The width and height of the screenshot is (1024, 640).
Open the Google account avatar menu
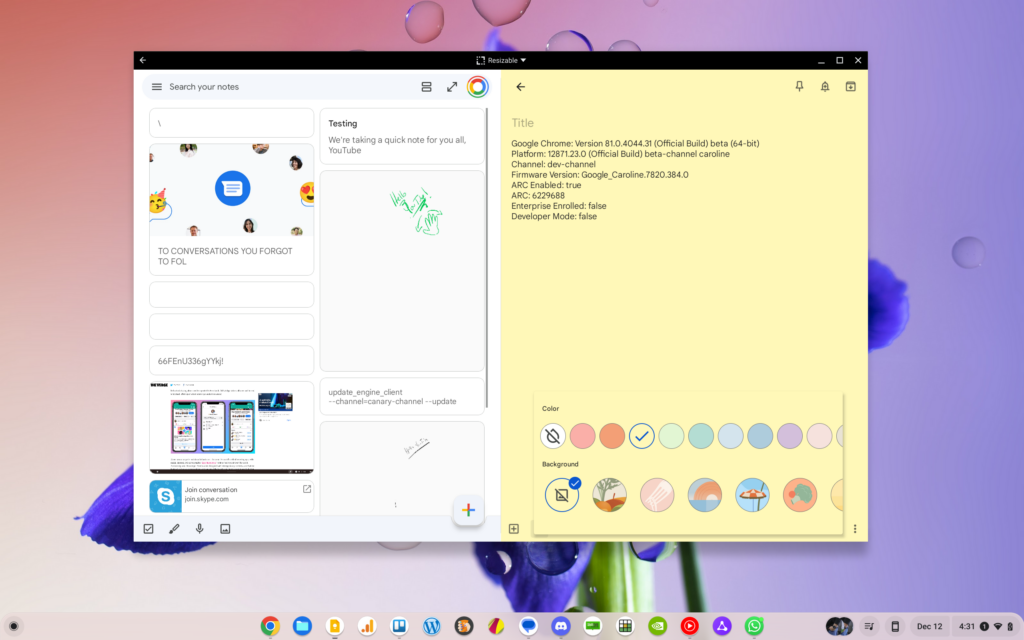(477, 86)
